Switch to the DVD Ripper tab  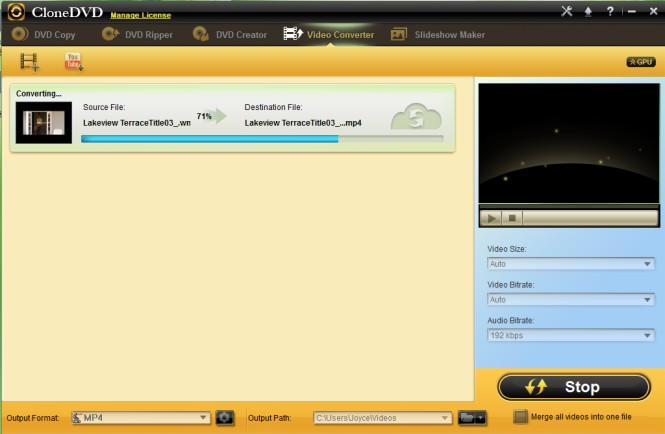137,35
